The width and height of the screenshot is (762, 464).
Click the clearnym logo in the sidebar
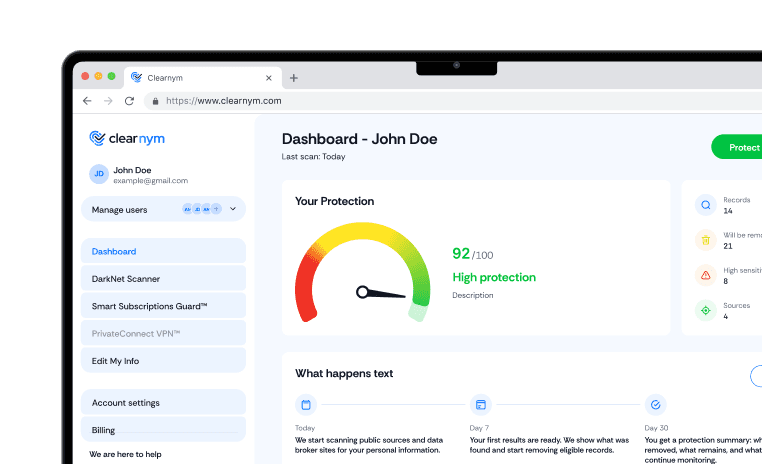[127, 138]
